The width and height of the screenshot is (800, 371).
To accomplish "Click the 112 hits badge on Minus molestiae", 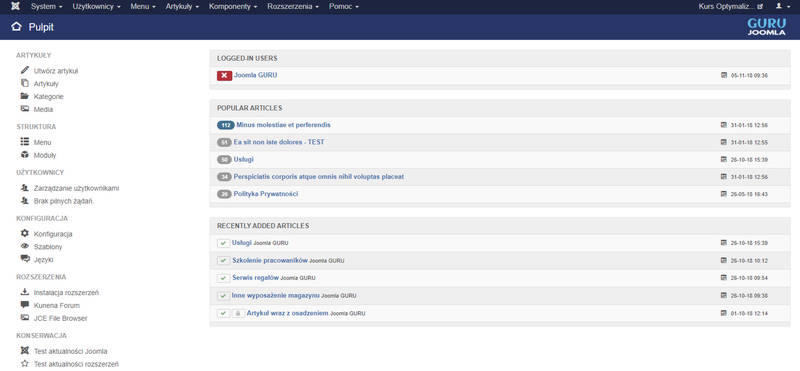I will 226,125.
